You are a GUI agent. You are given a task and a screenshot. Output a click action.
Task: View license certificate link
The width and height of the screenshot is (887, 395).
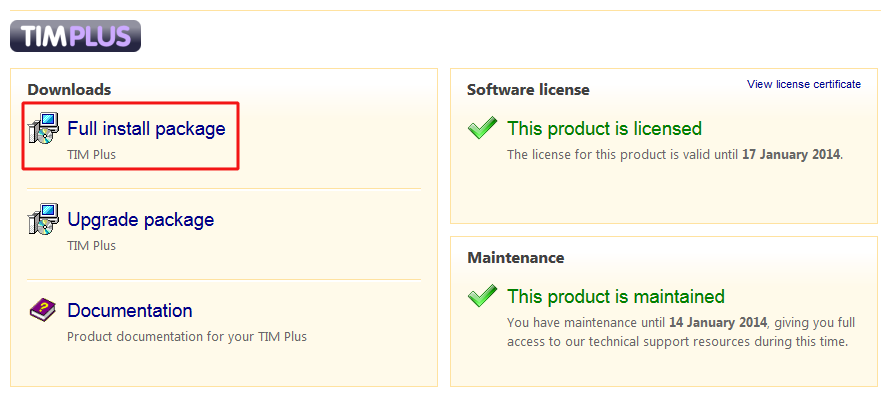coord(804,84)
